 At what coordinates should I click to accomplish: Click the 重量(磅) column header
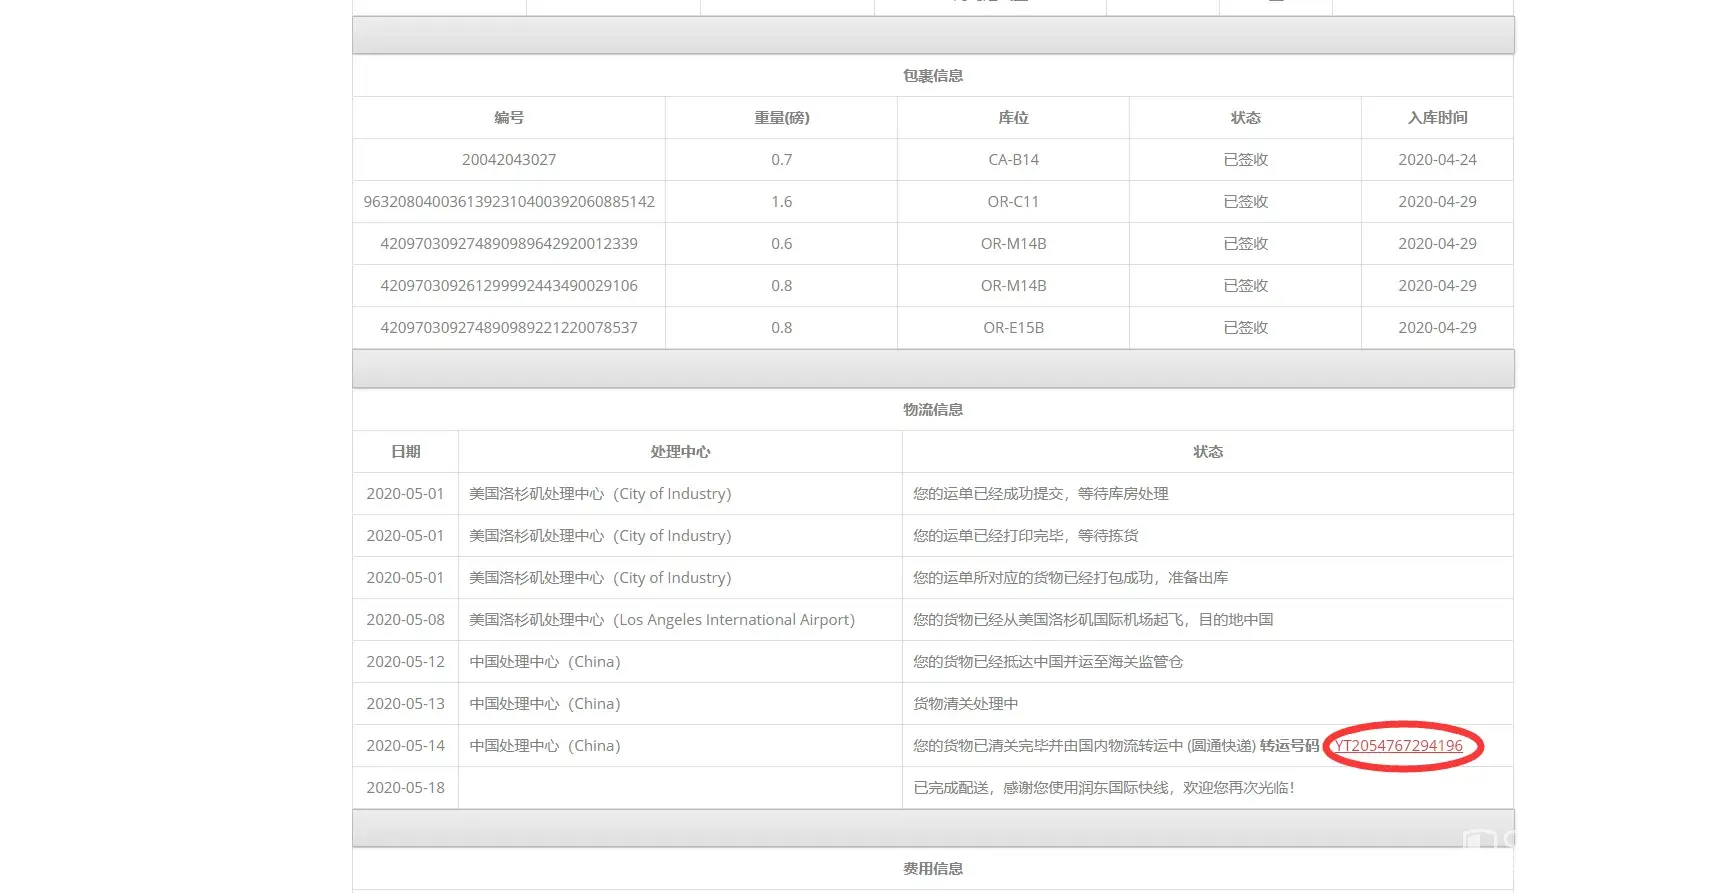781,118
